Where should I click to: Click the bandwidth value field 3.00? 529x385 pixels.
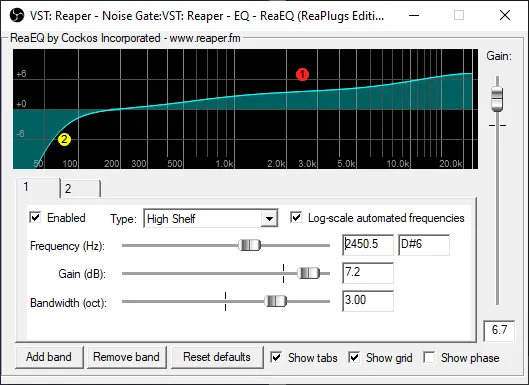point(368,301)
